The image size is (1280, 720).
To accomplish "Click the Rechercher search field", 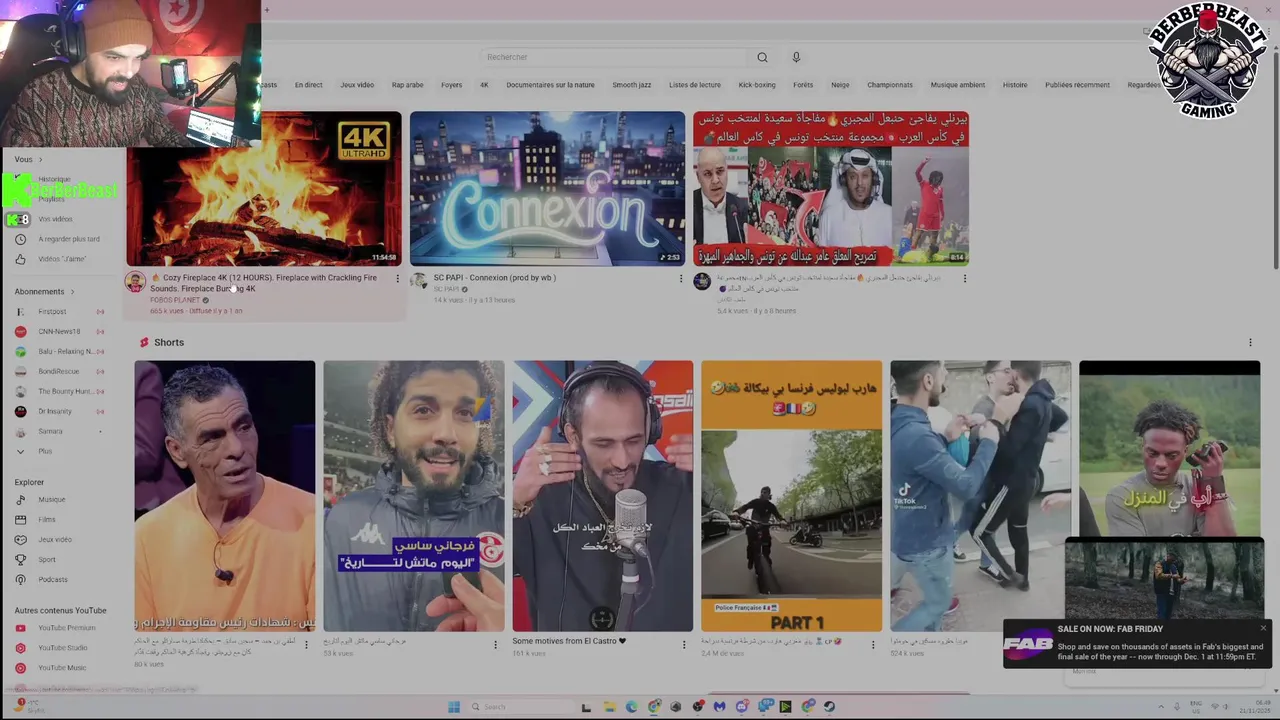I will pos(615,57).
